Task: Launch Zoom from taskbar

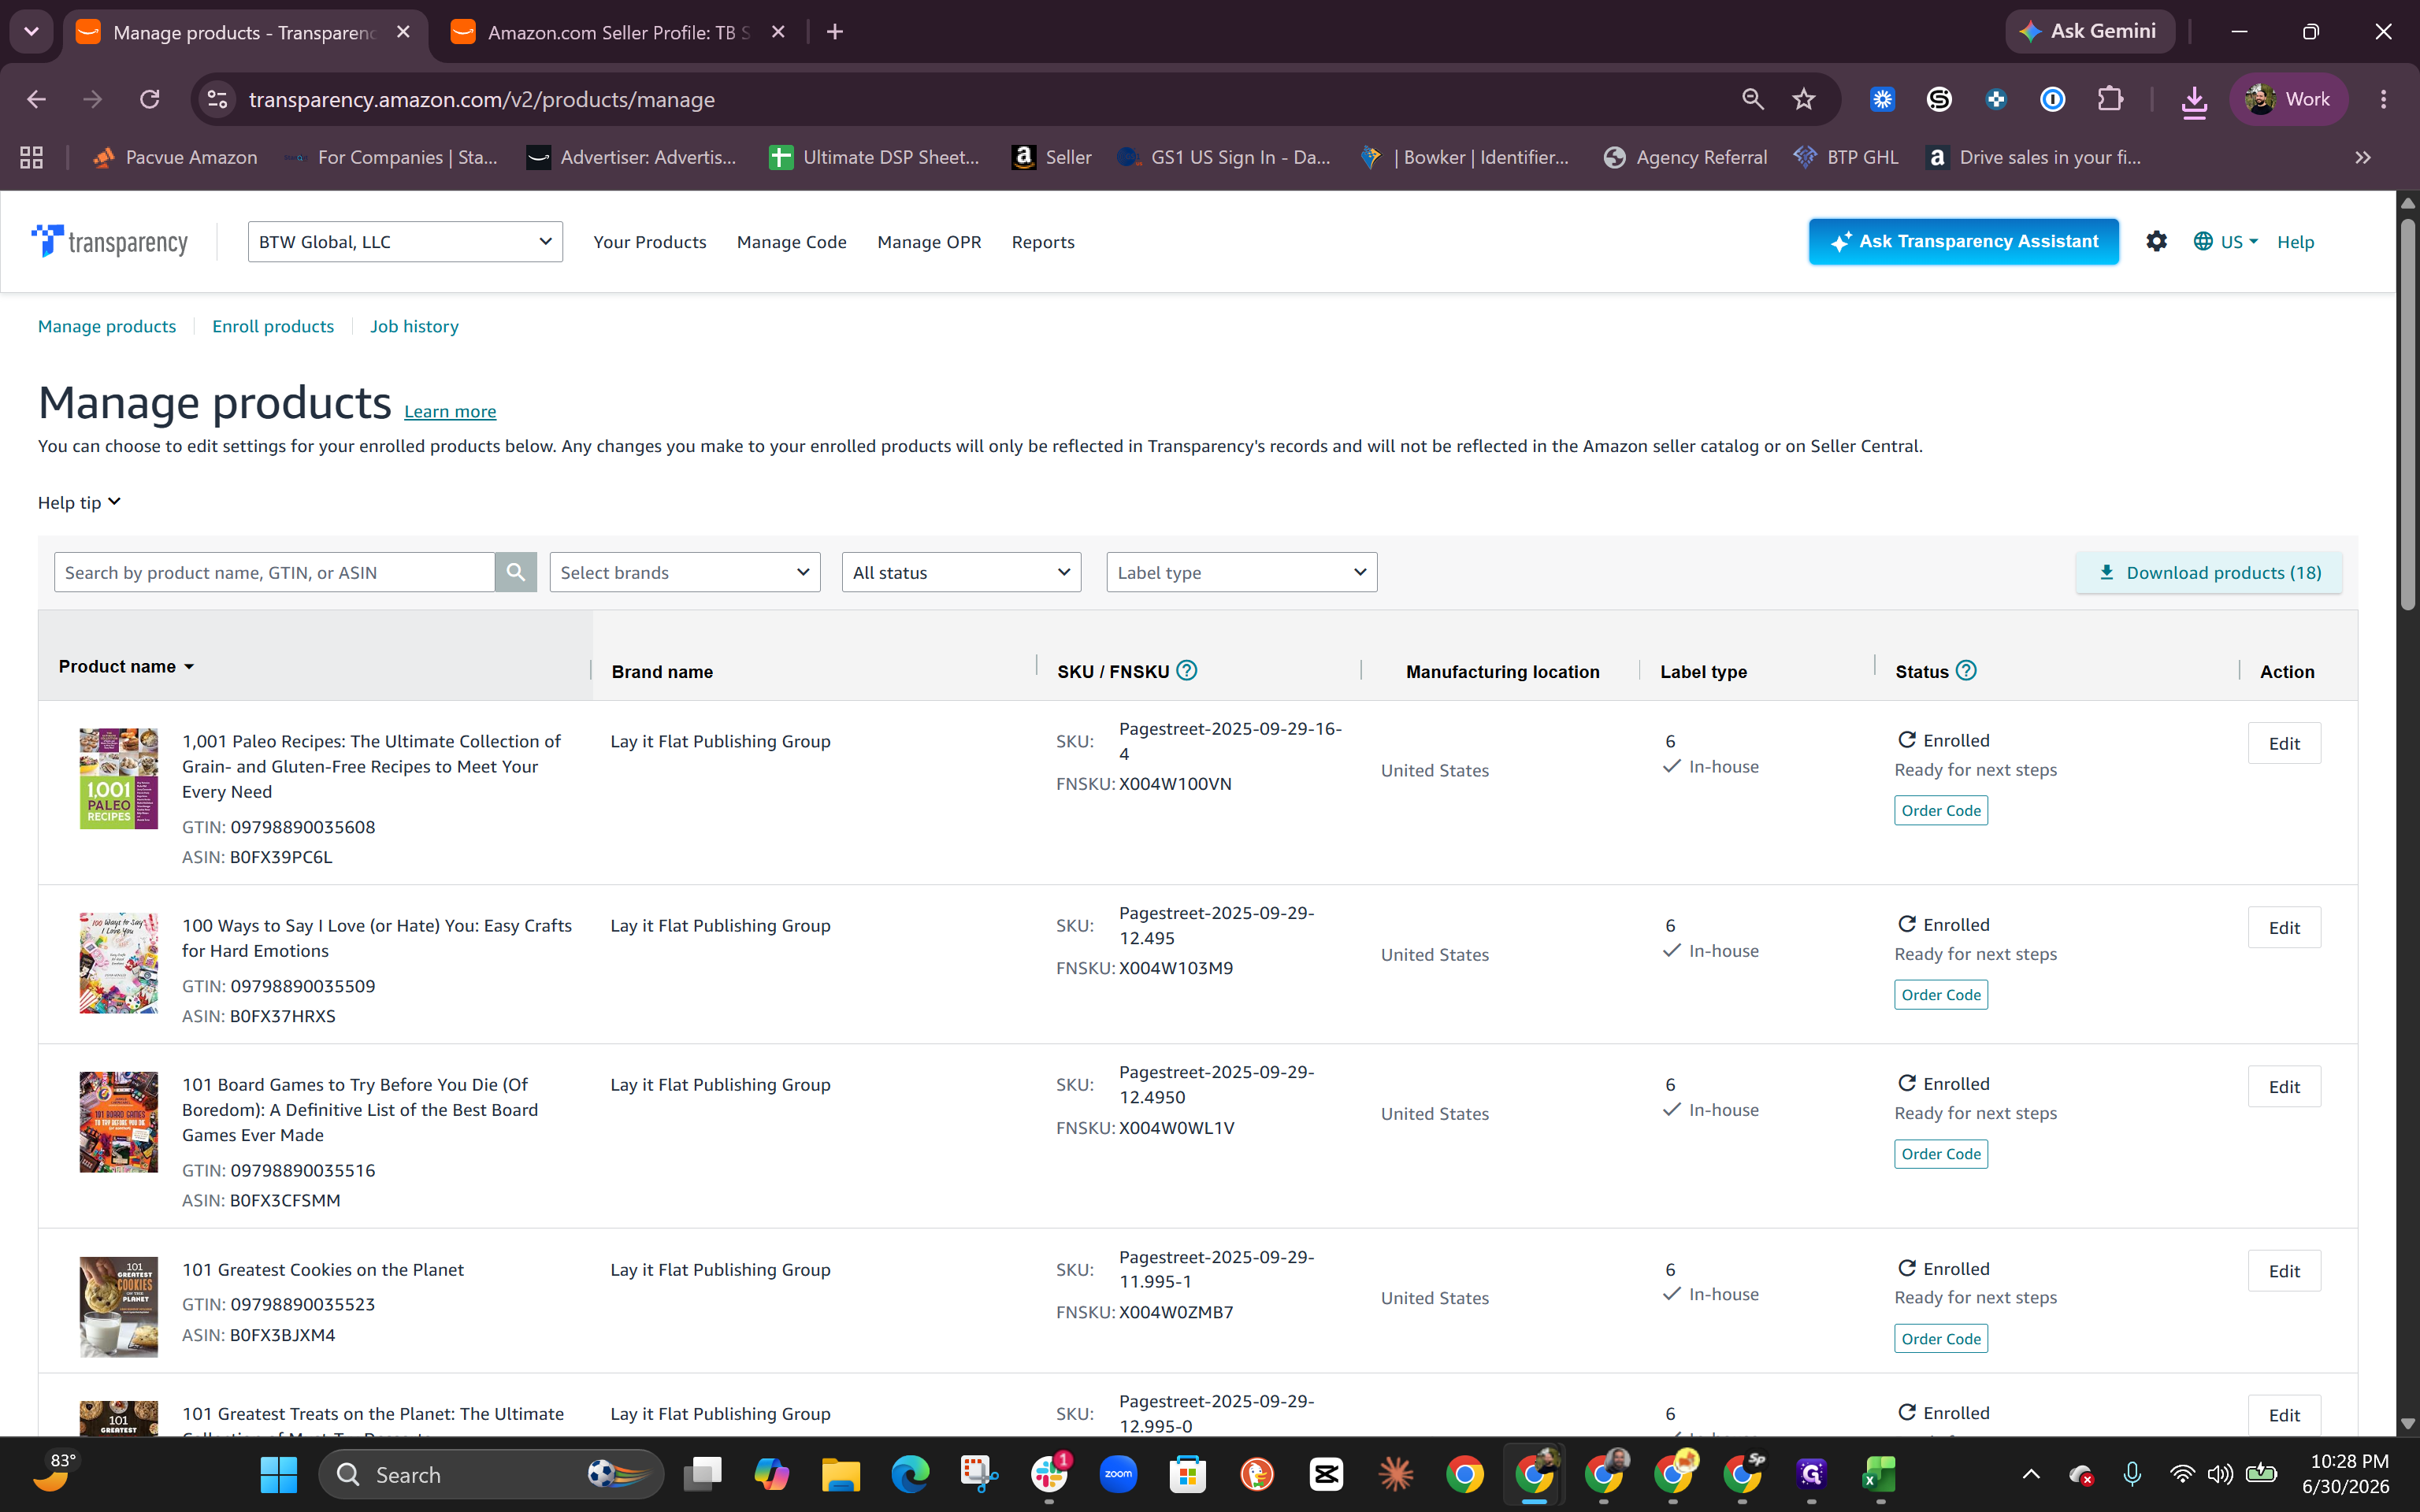Action: tap(1118, 1474)
